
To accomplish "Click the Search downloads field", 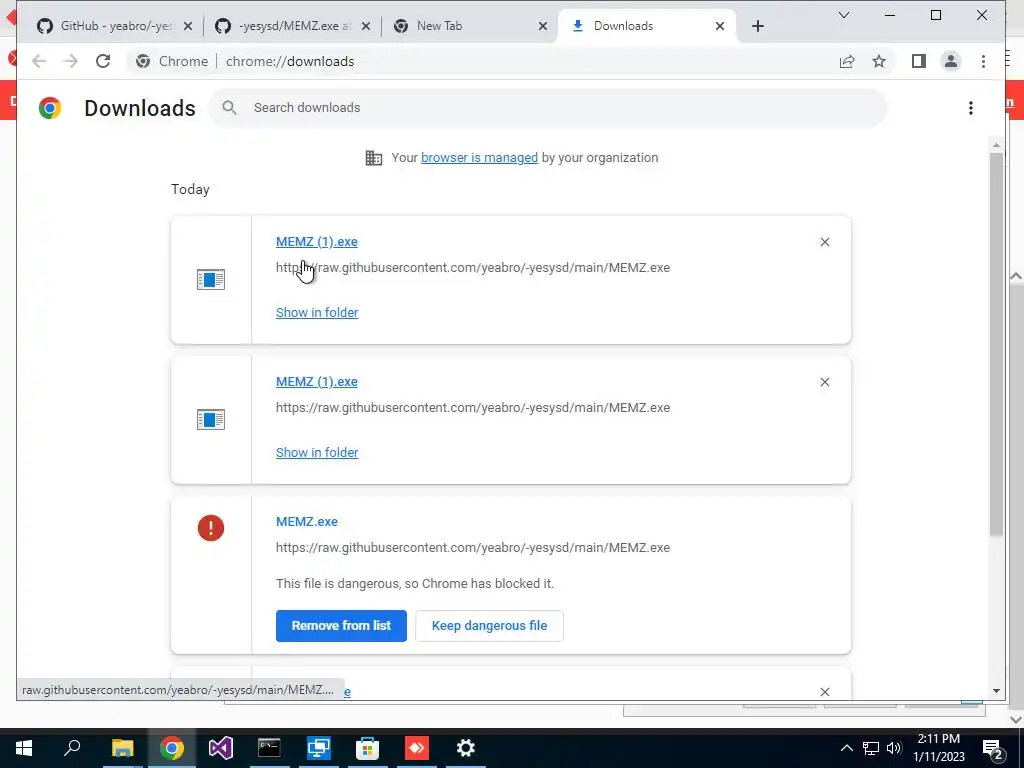I will [x=549, y=108].
